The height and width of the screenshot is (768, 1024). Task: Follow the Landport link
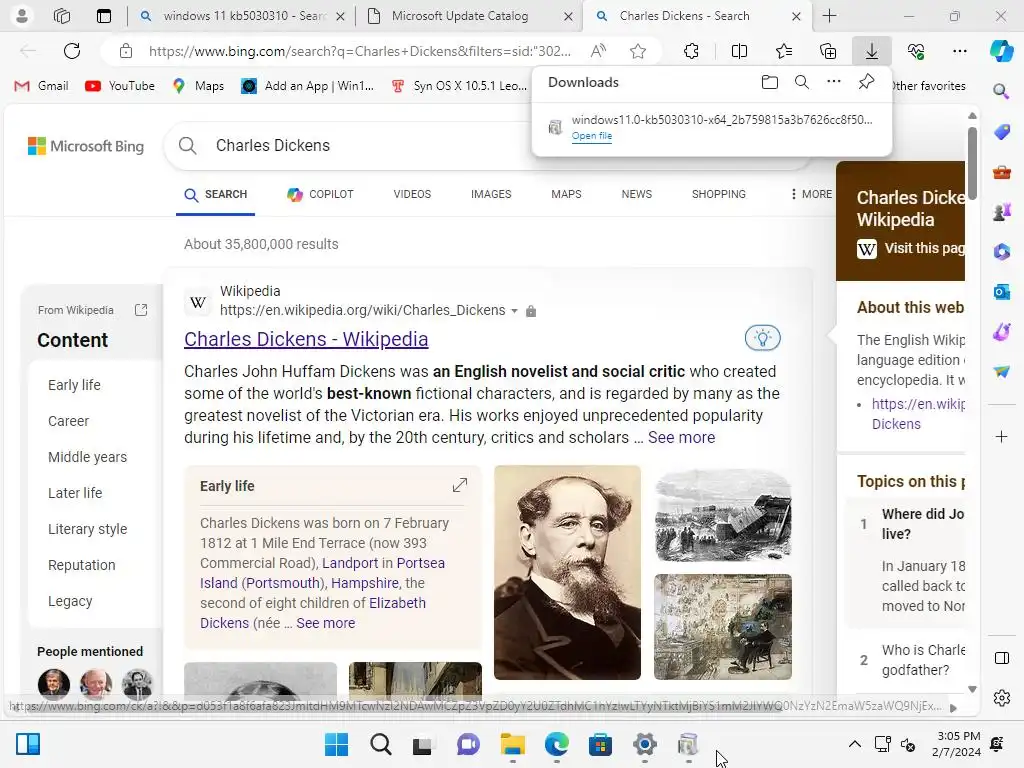[350, 563]
